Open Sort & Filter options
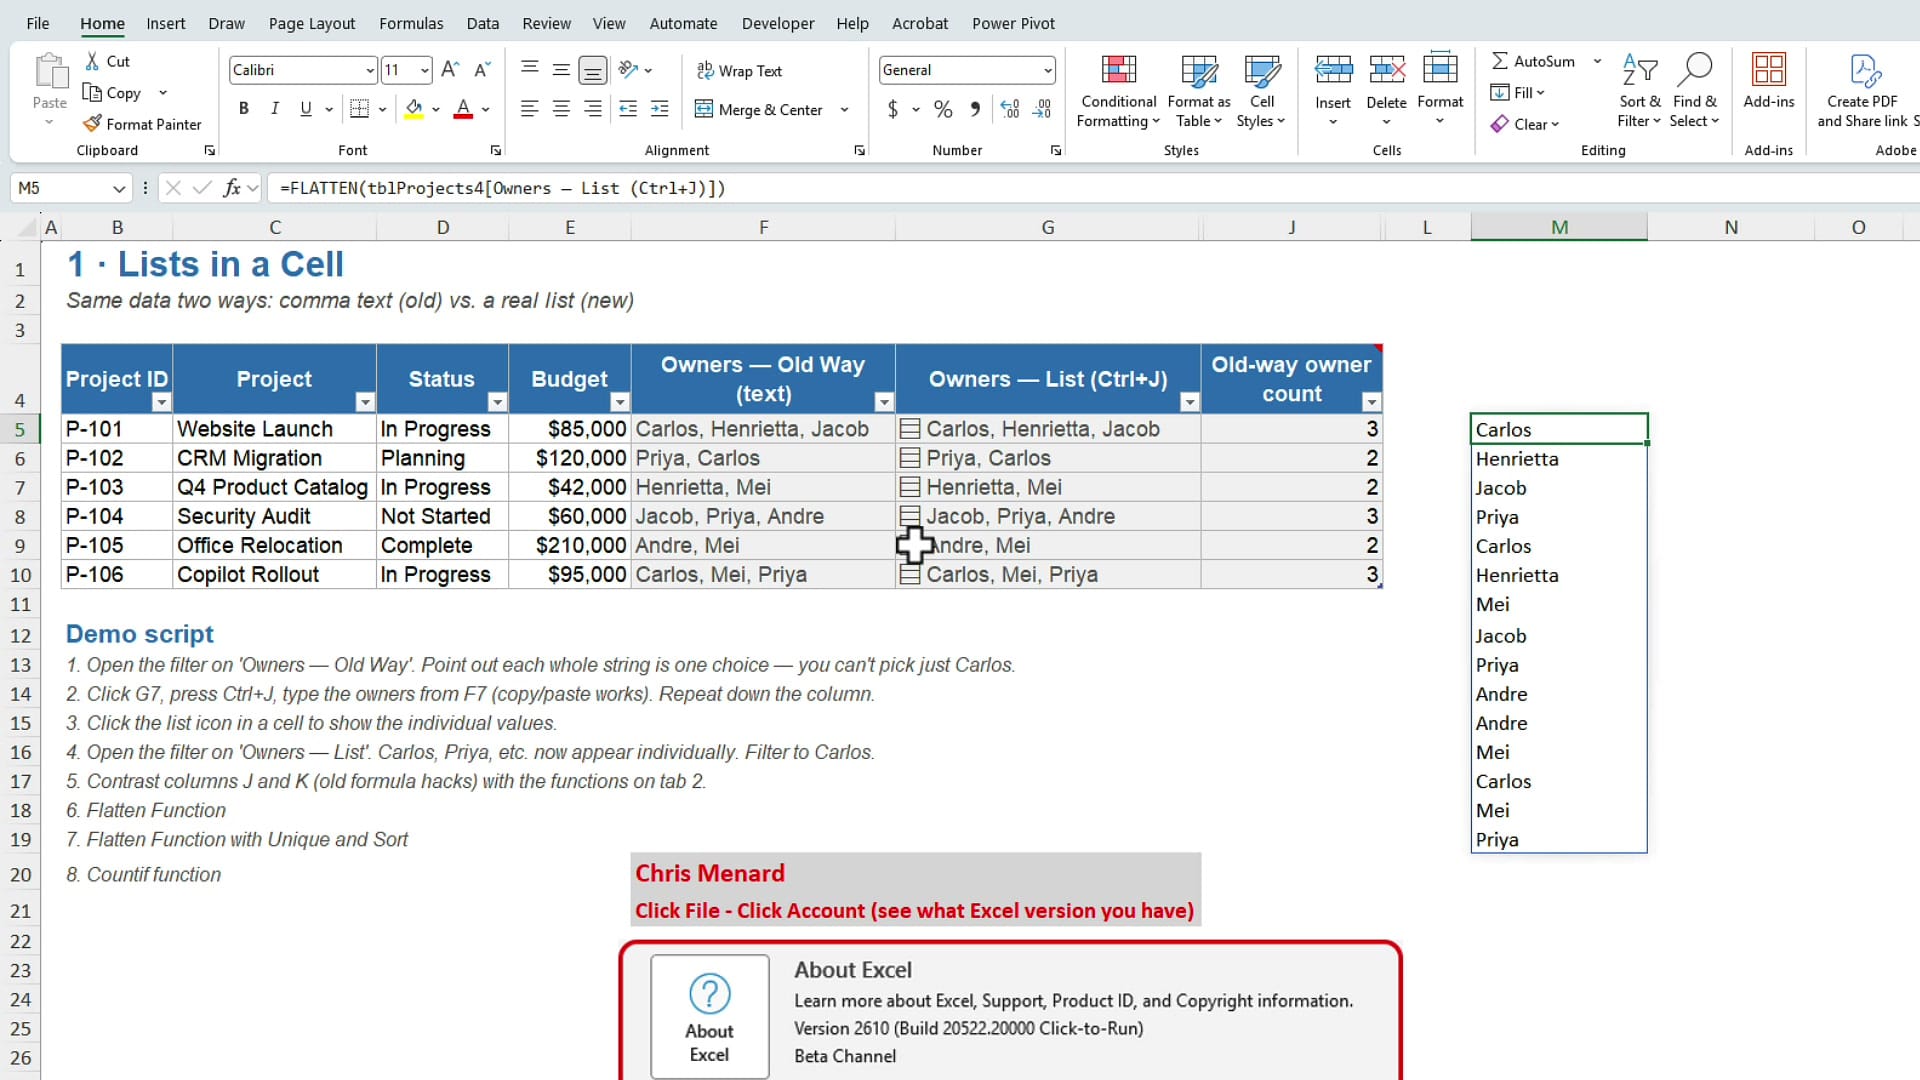 [x=1639, y=92]
